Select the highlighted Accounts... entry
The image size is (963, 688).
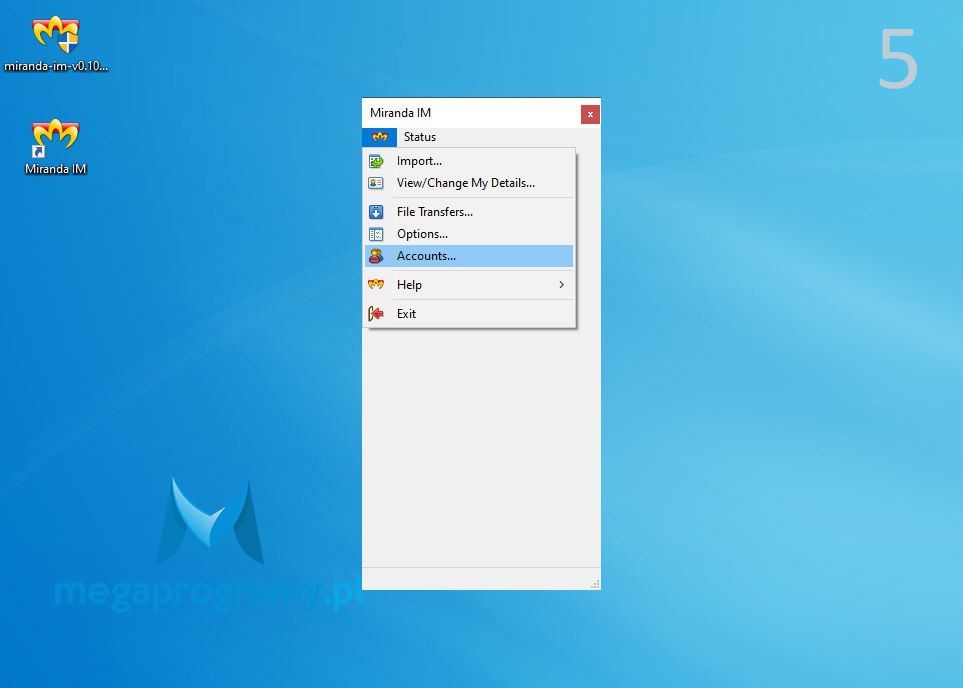click(x=469, y=256)
